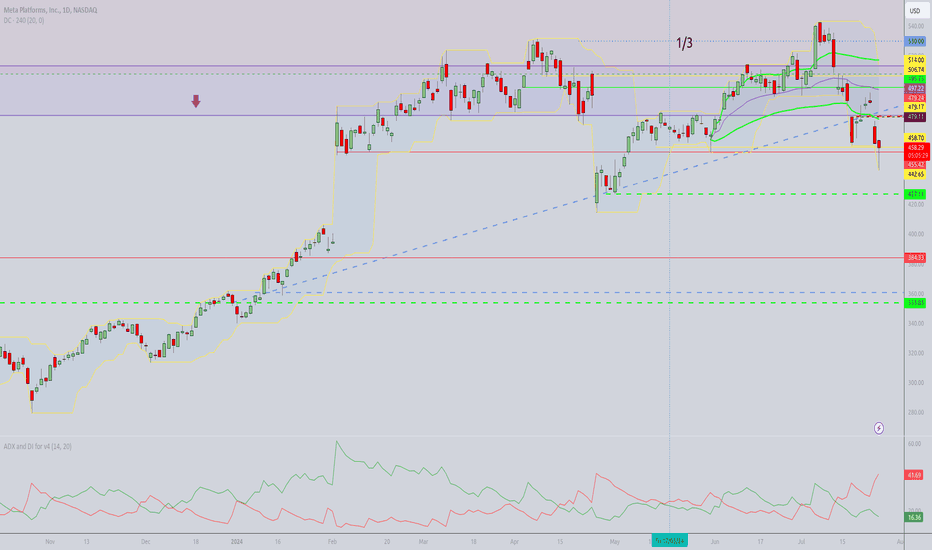Viewport: 932px width, 550px height.
Task: Click the 458.70 yellow price label
Action: pos(915,137)
